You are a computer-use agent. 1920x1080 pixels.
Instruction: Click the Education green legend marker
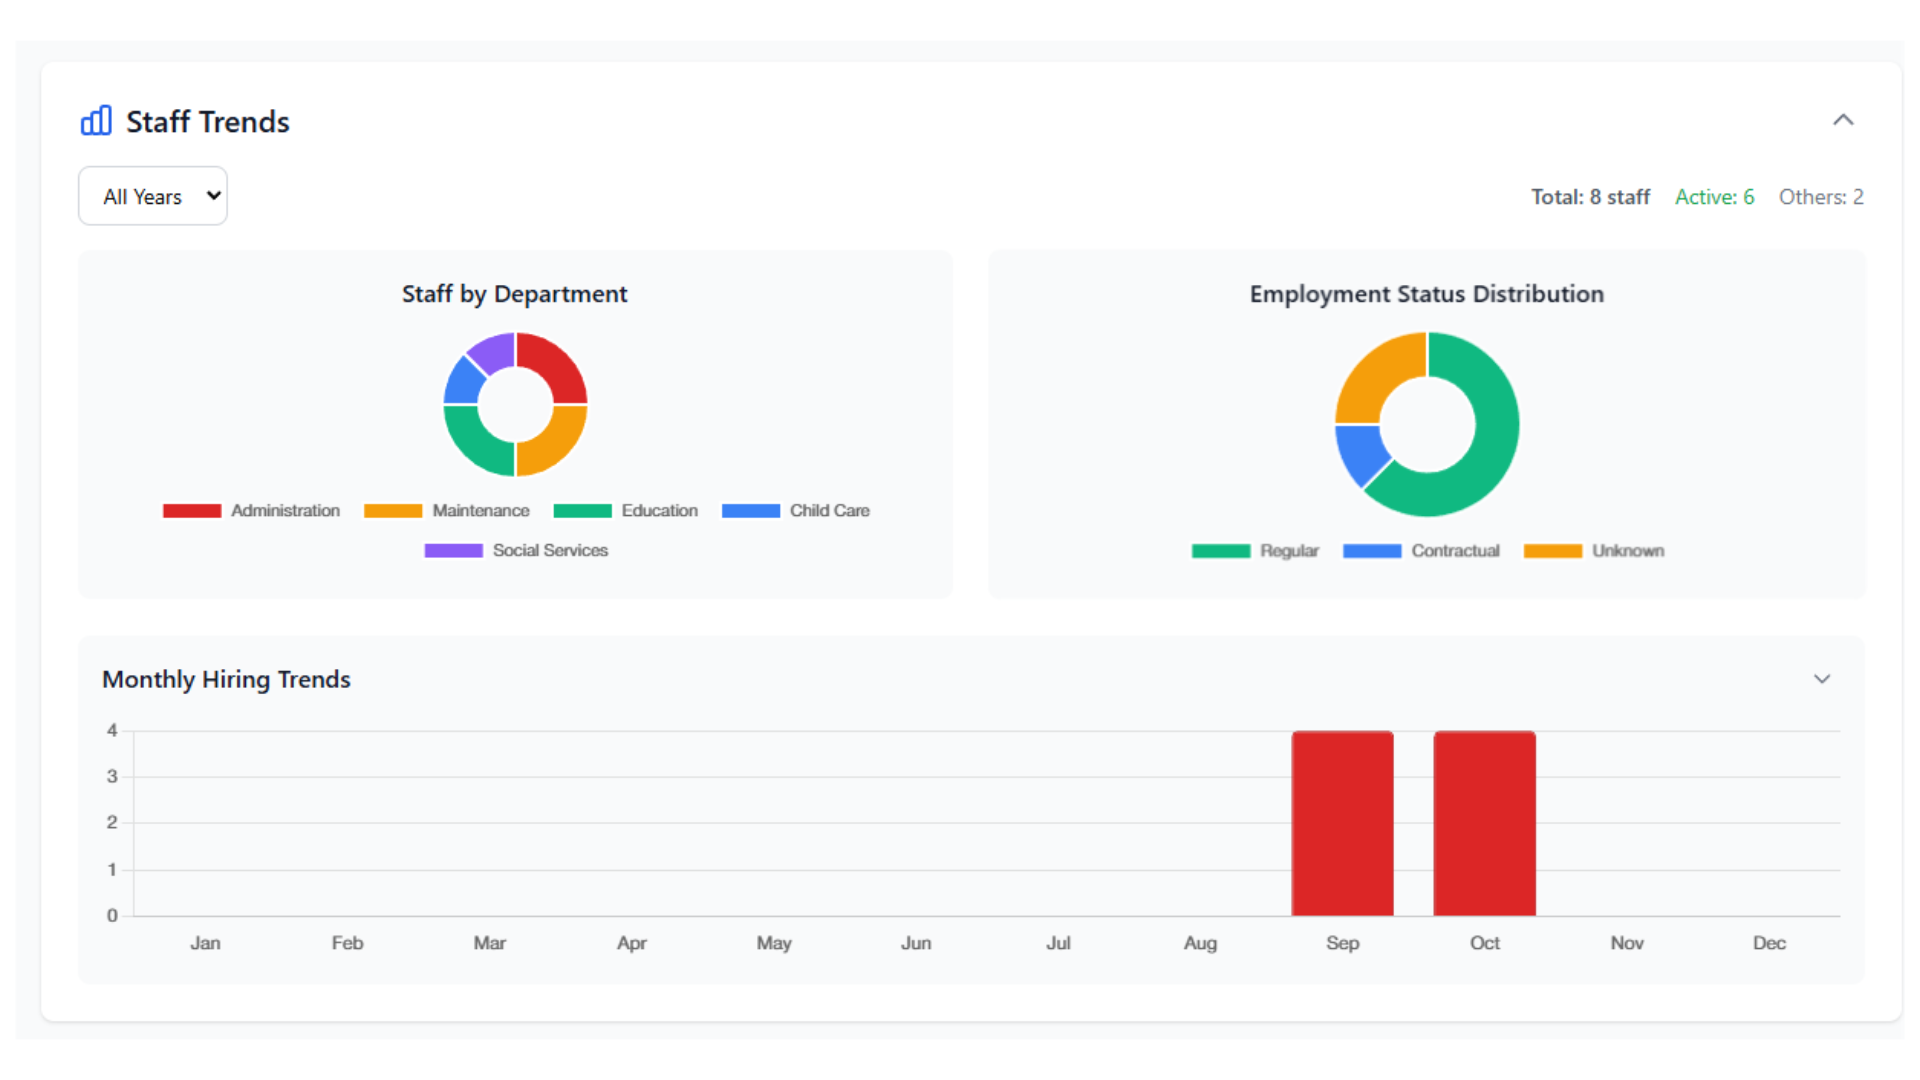click(x=582, y=510)
